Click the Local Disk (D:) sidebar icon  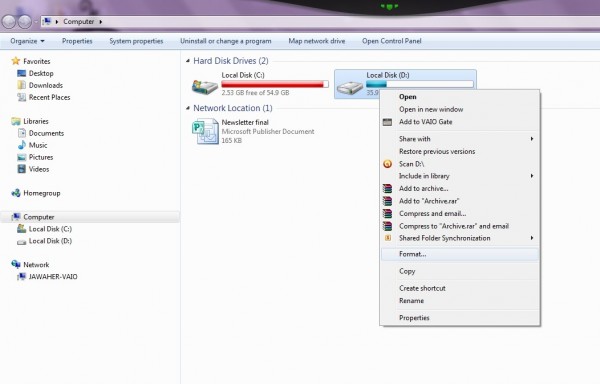[x=22, y=241]
